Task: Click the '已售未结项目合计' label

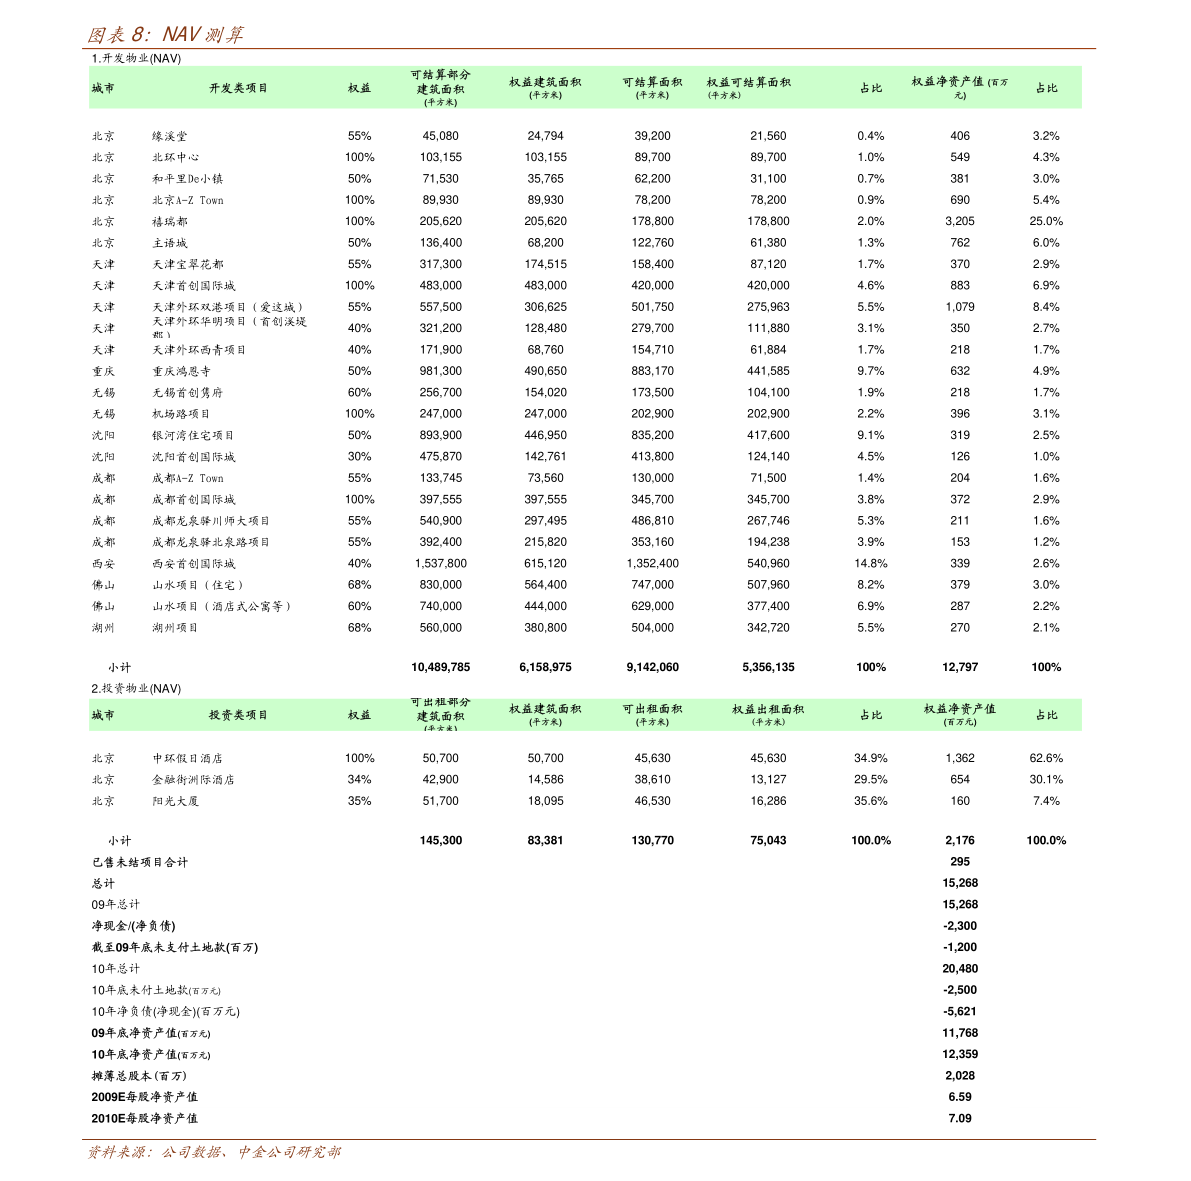Action: (x=140, y=862)
